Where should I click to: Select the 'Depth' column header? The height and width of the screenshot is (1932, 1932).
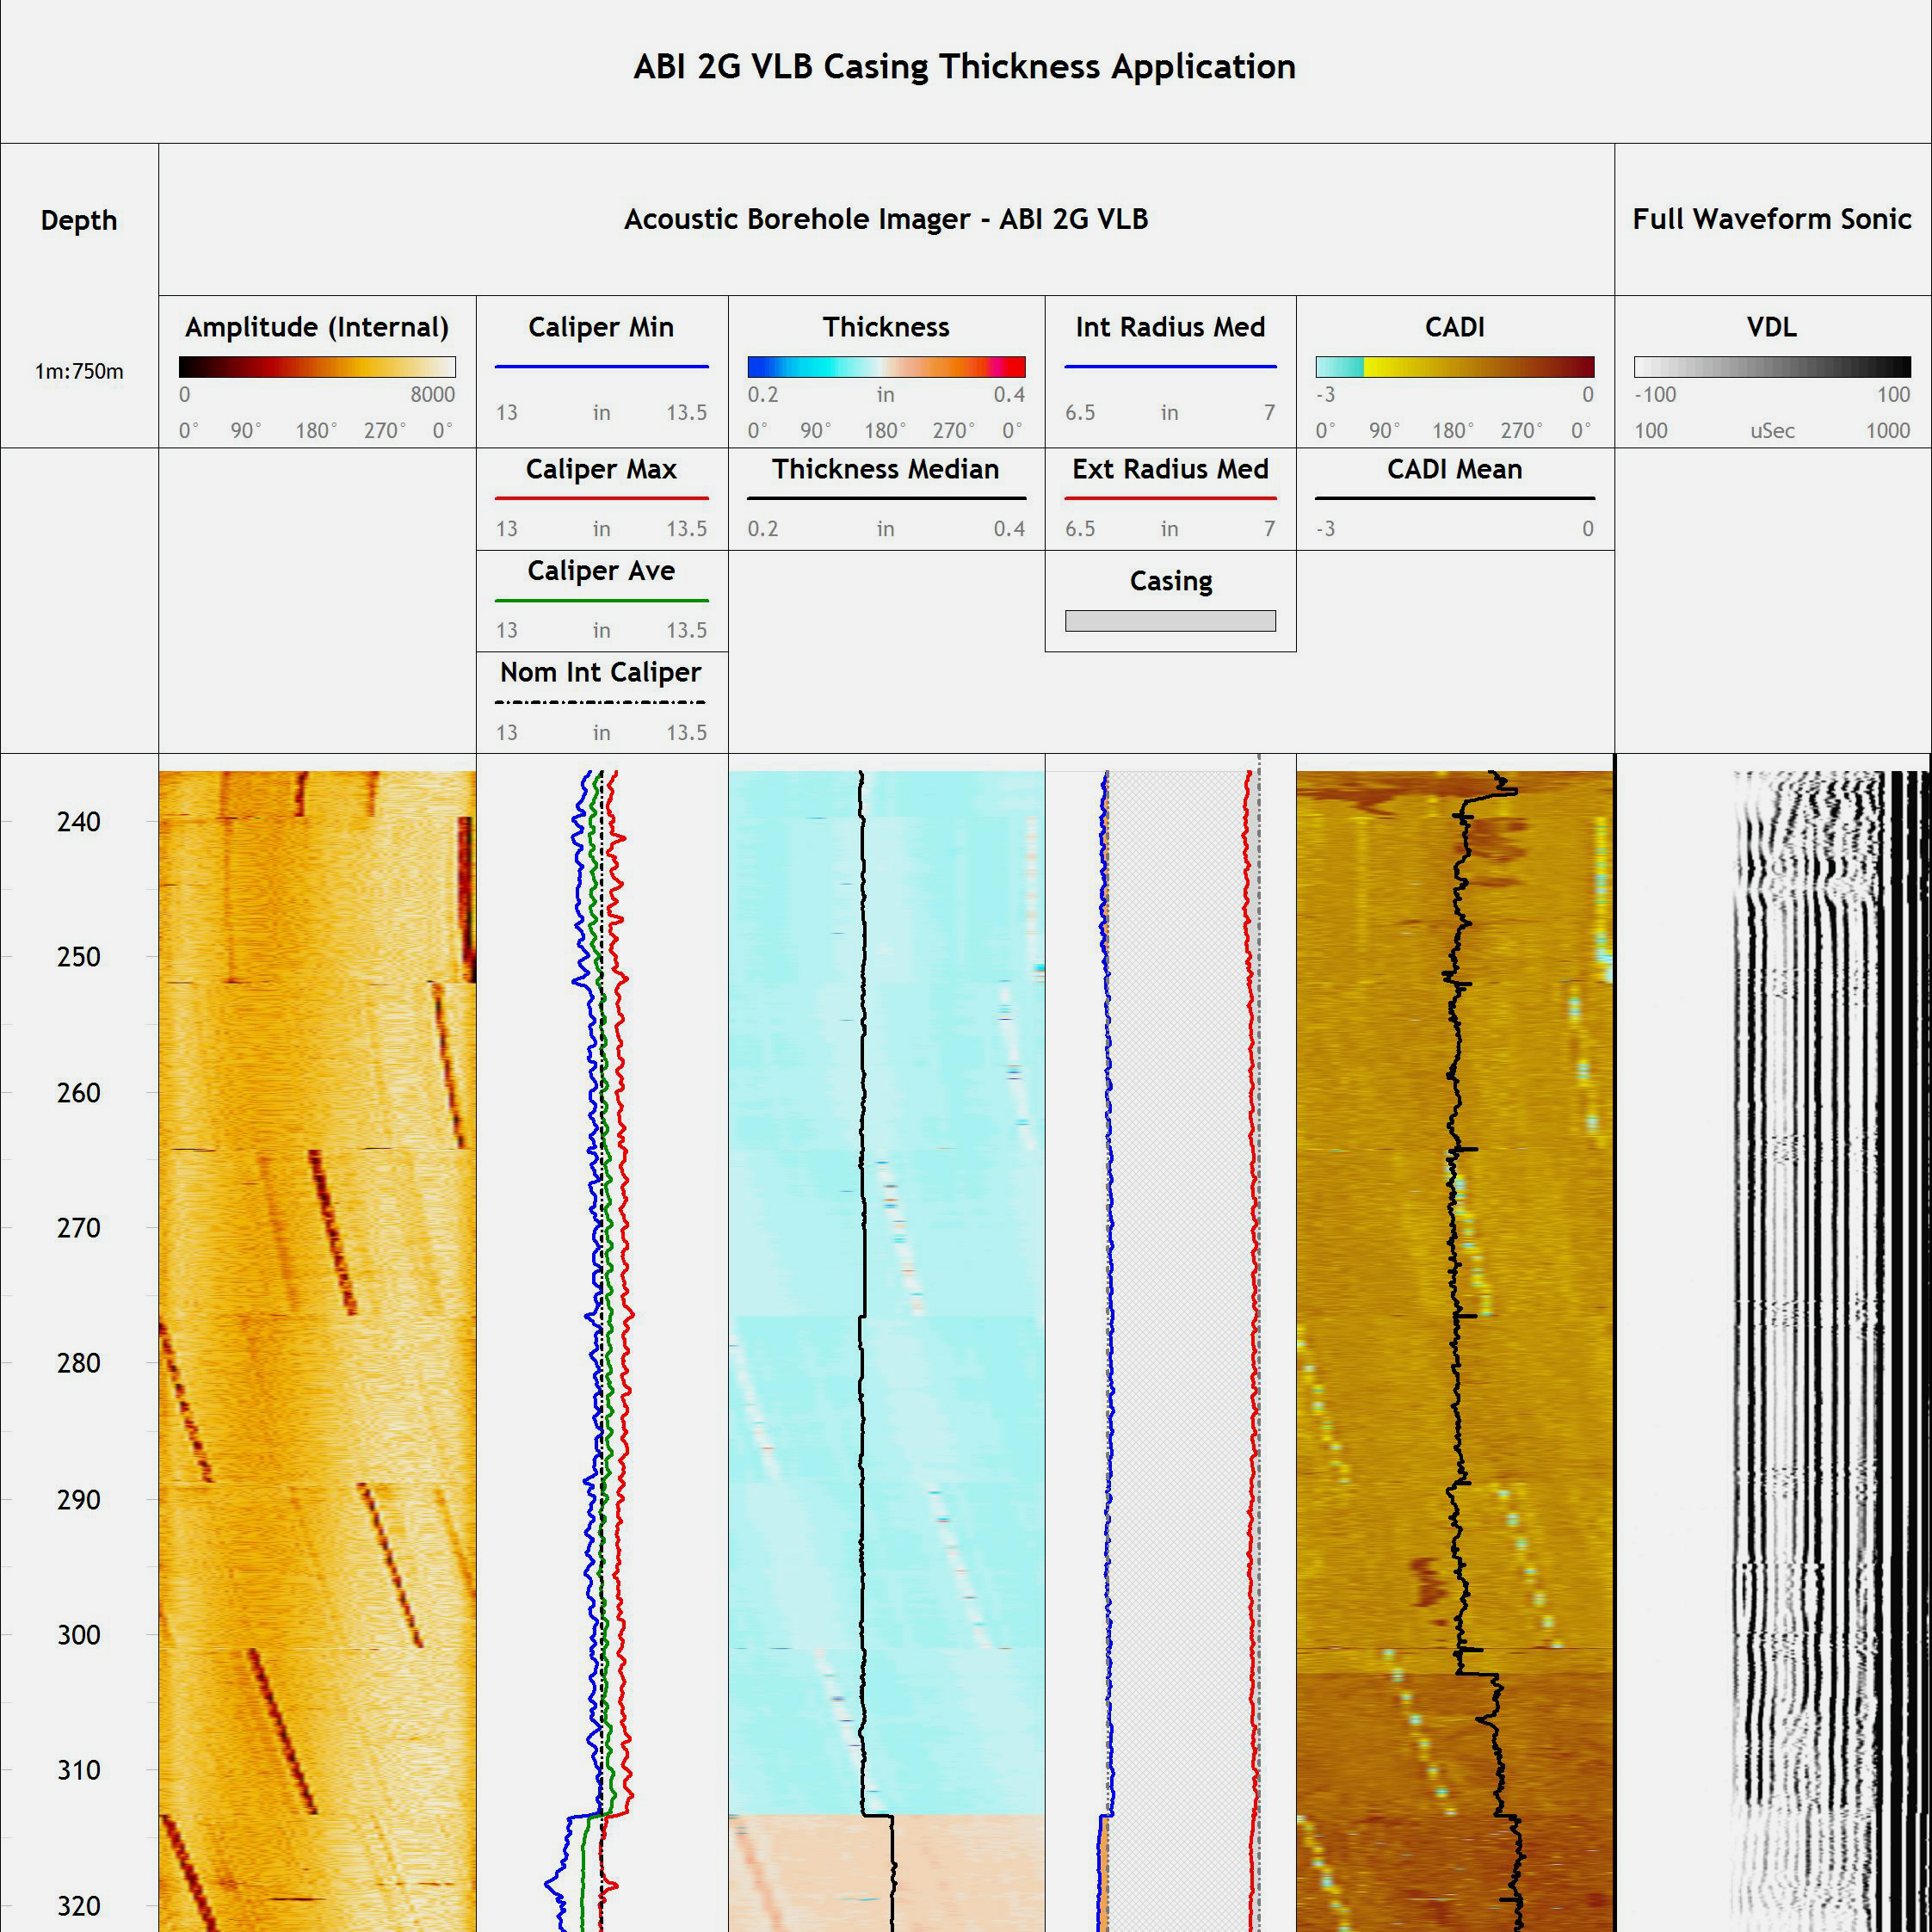pos(79,220)
